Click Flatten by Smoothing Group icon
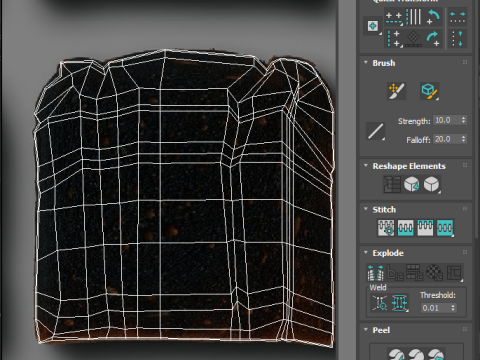This screenshot has height=360, width=480. pos(415,272)
